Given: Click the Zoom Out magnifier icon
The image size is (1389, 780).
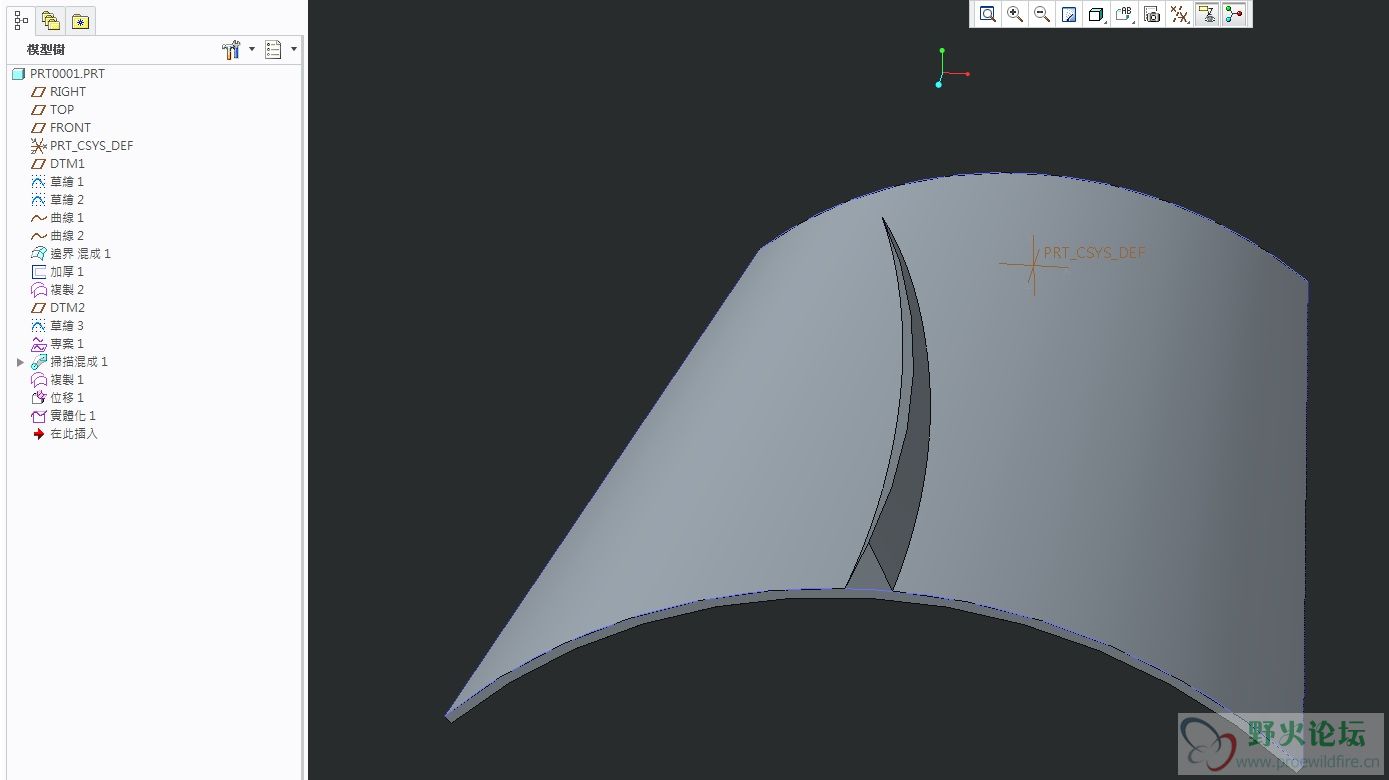Looking at the screenshot, I should pos(1042,14).
